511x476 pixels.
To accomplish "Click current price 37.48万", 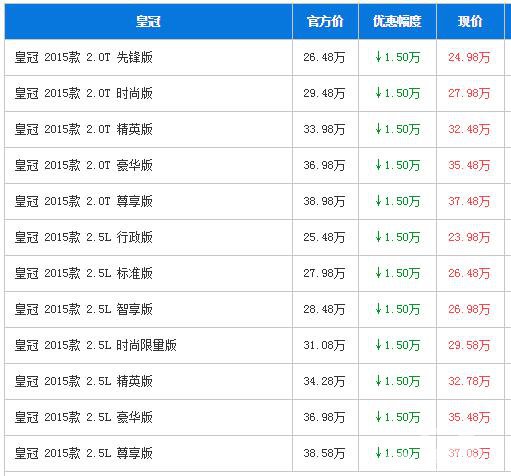I will (469, 201).
